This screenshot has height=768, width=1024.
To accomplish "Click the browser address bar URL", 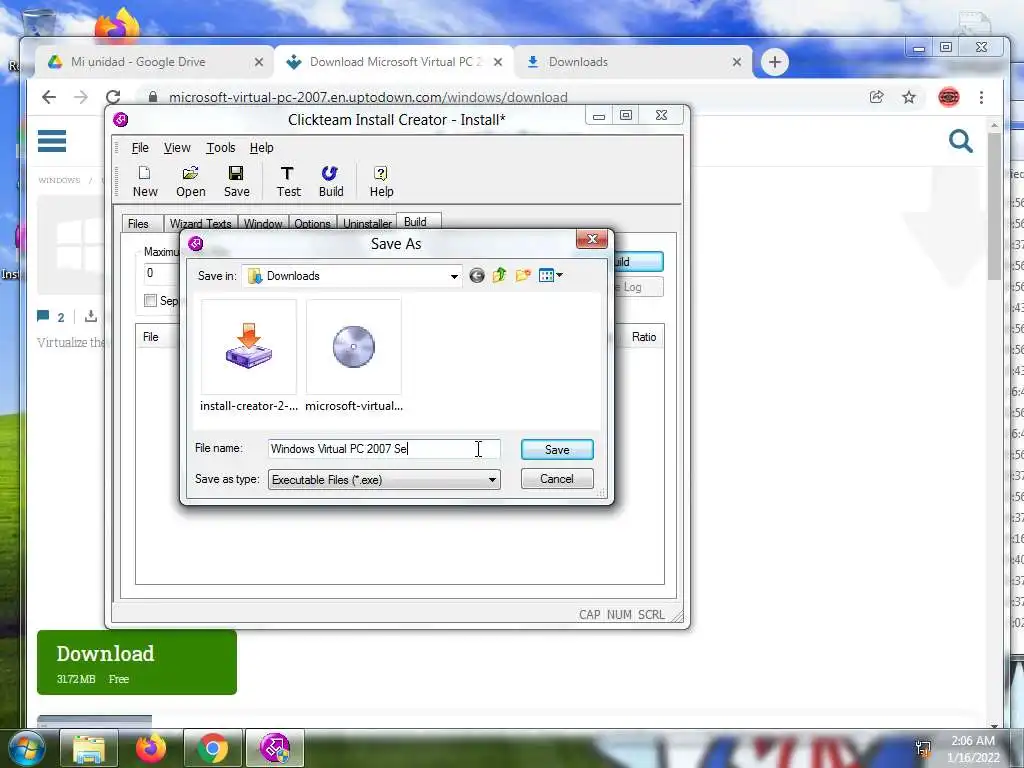I will pyautogui.click(x=368, y=97).
